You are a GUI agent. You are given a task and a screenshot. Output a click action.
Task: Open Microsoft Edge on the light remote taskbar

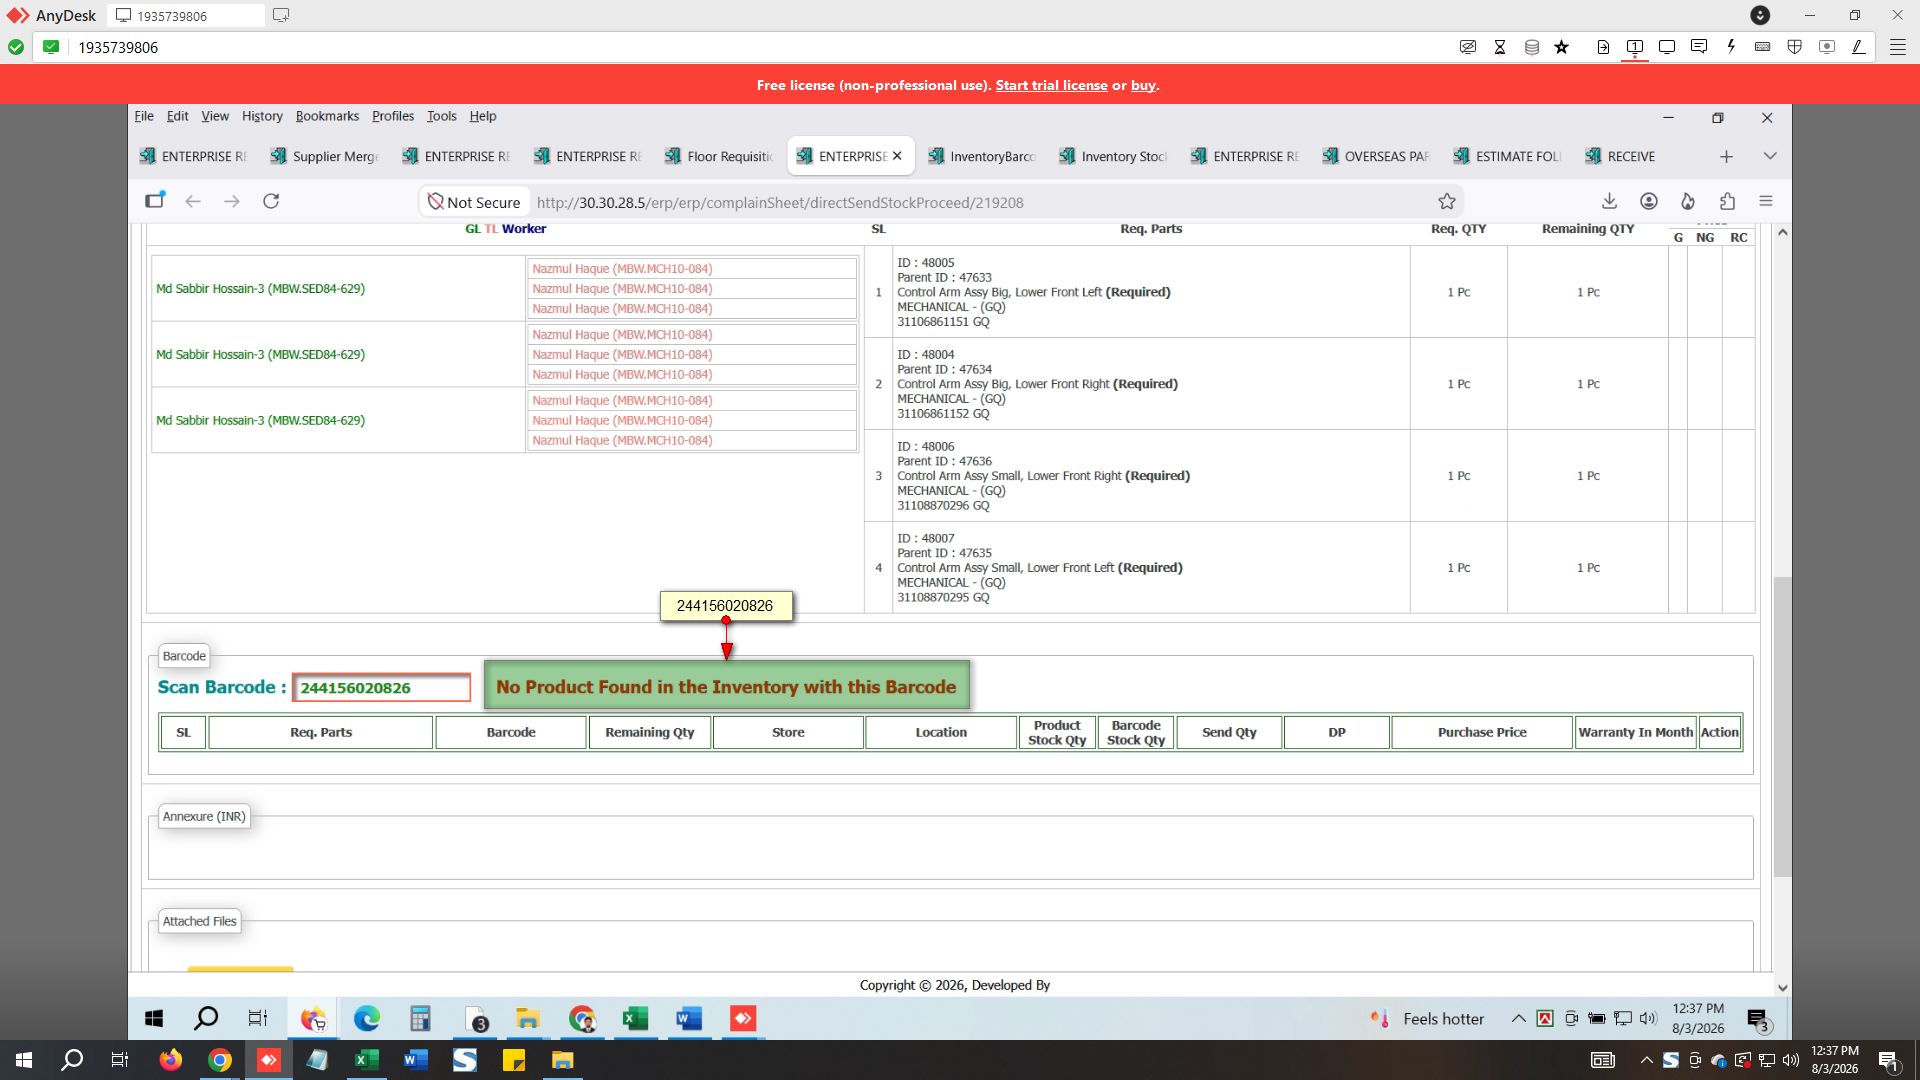pyautogui.click(x=367, y=1019)
